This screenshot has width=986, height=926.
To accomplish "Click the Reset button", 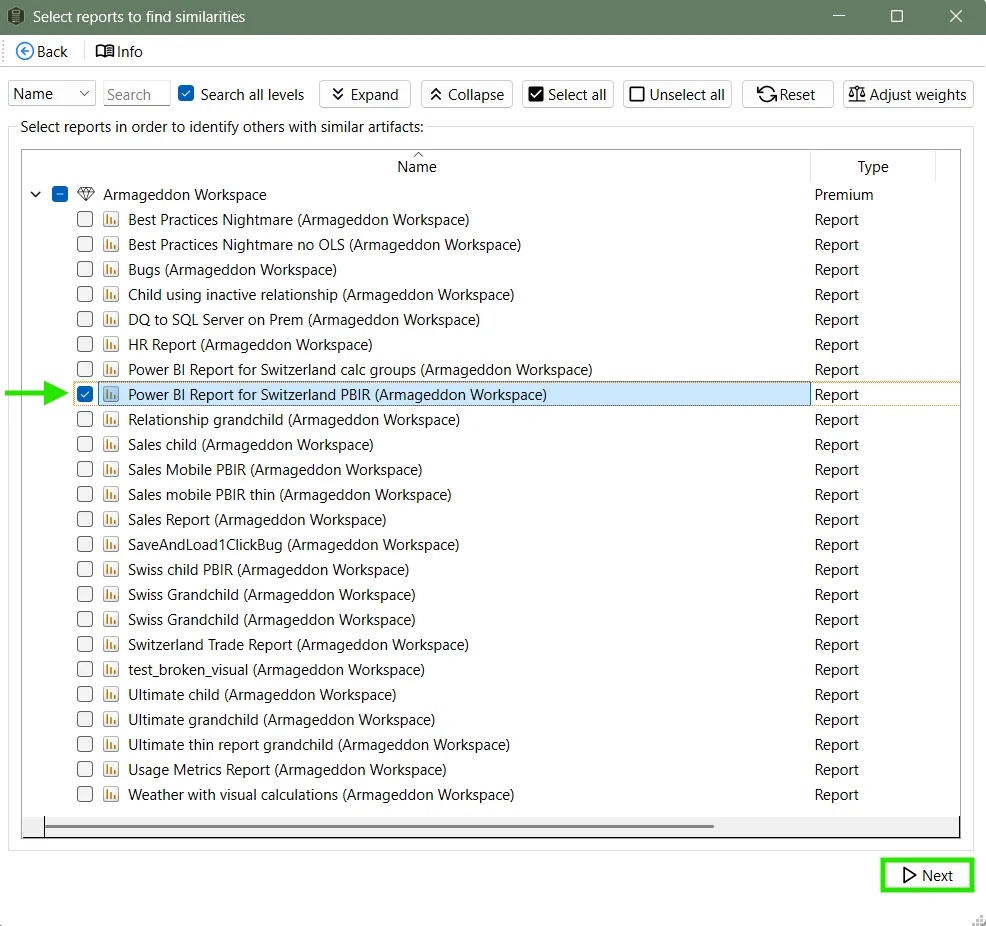I will pyautogui.click(x=787, y=94).
